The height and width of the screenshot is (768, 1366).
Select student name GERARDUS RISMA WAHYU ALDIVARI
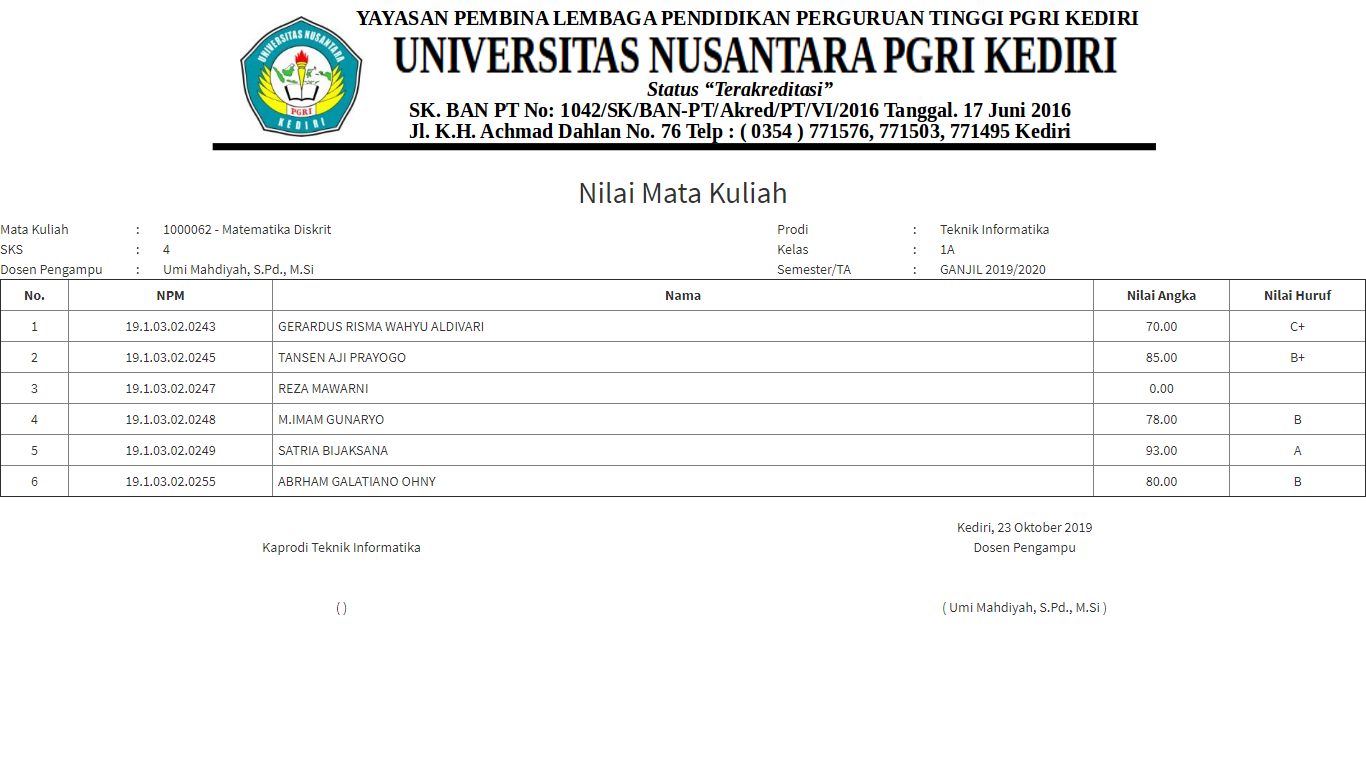(x=379, y=326)
